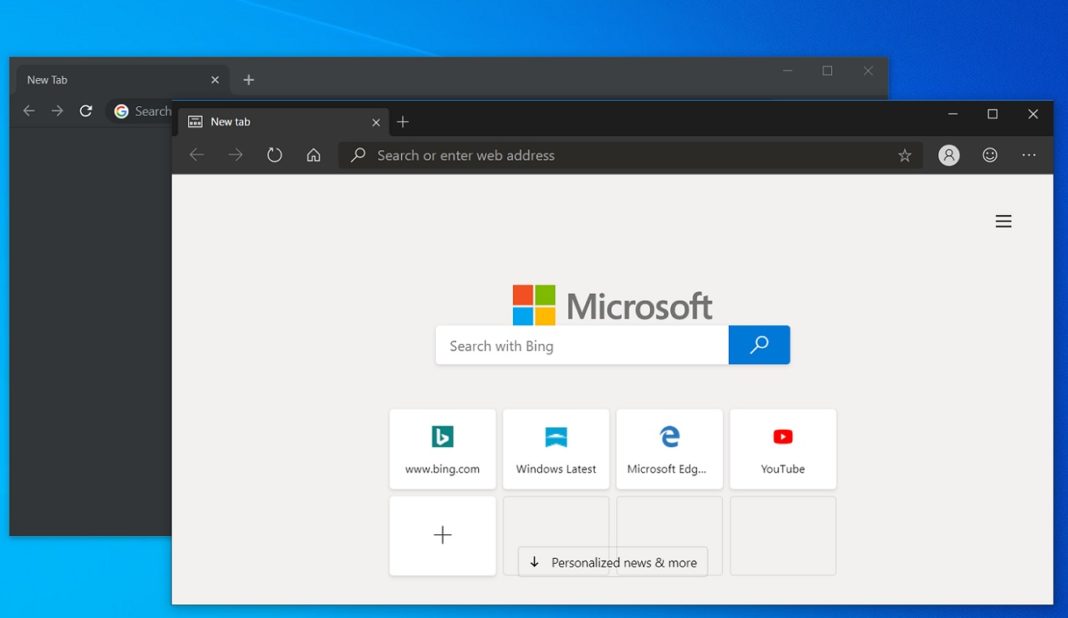Open Edge Settings and more menu

coord(1029,155)
